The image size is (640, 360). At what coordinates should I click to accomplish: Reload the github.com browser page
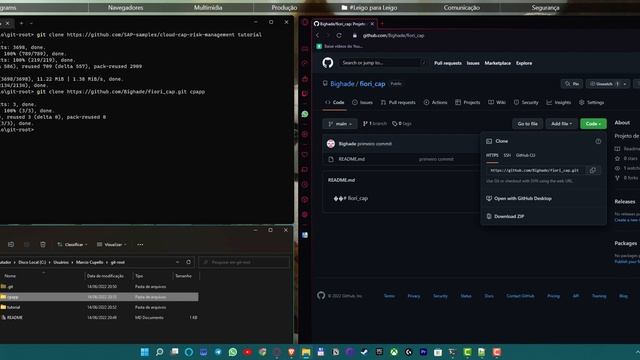(339, 36)
